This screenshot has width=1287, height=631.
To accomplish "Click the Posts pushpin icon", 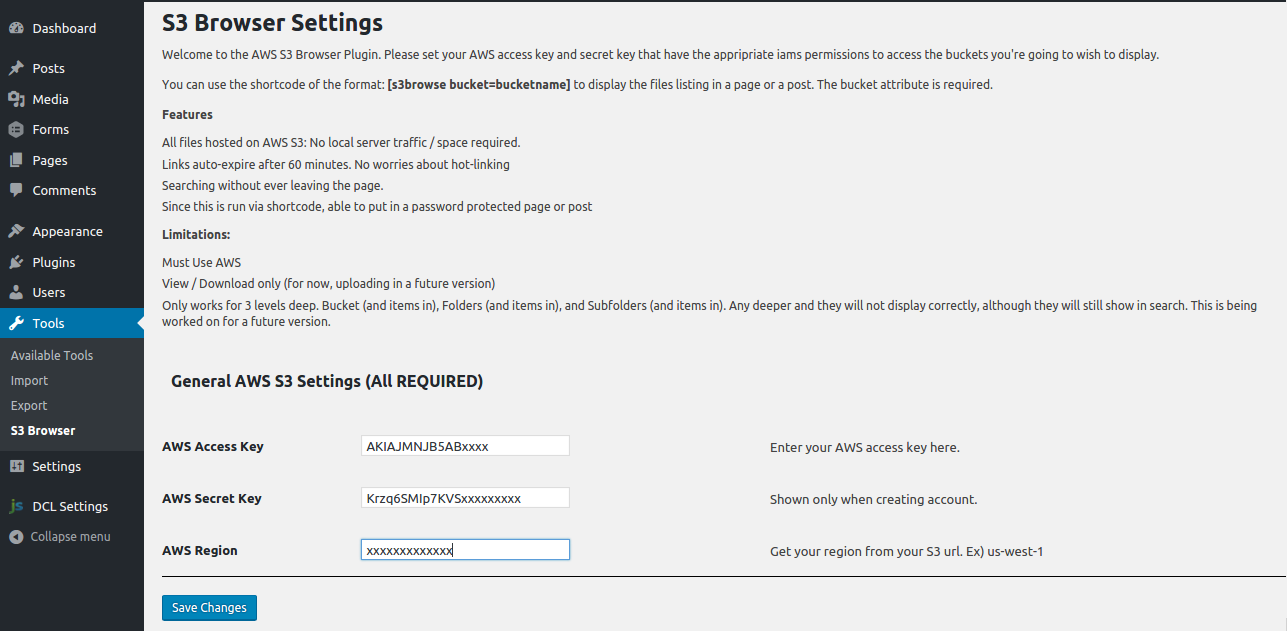I will click(x=16, y=69).
